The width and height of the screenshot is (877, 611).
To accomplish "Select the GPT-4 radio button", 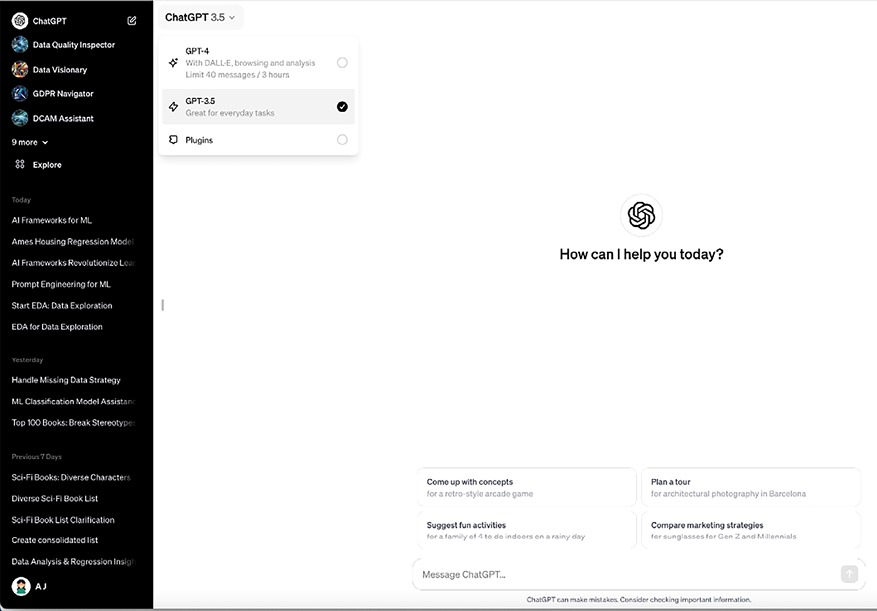I will tap(342, 63).
